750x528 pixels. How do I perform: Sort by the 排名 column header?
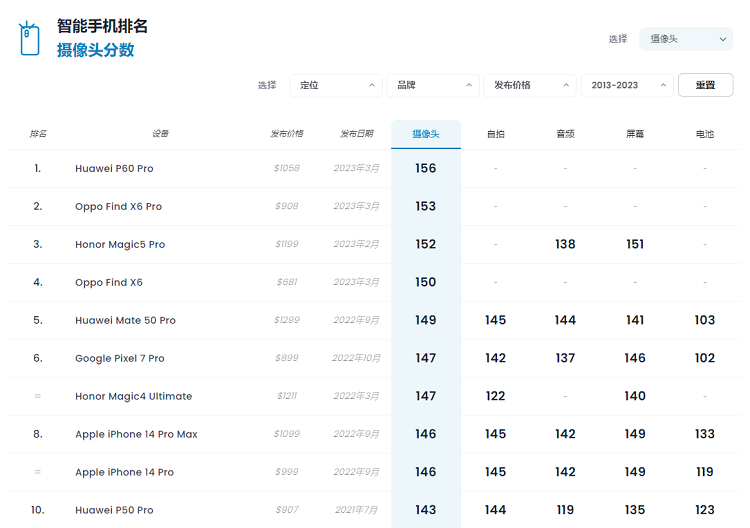coord(38,134)
